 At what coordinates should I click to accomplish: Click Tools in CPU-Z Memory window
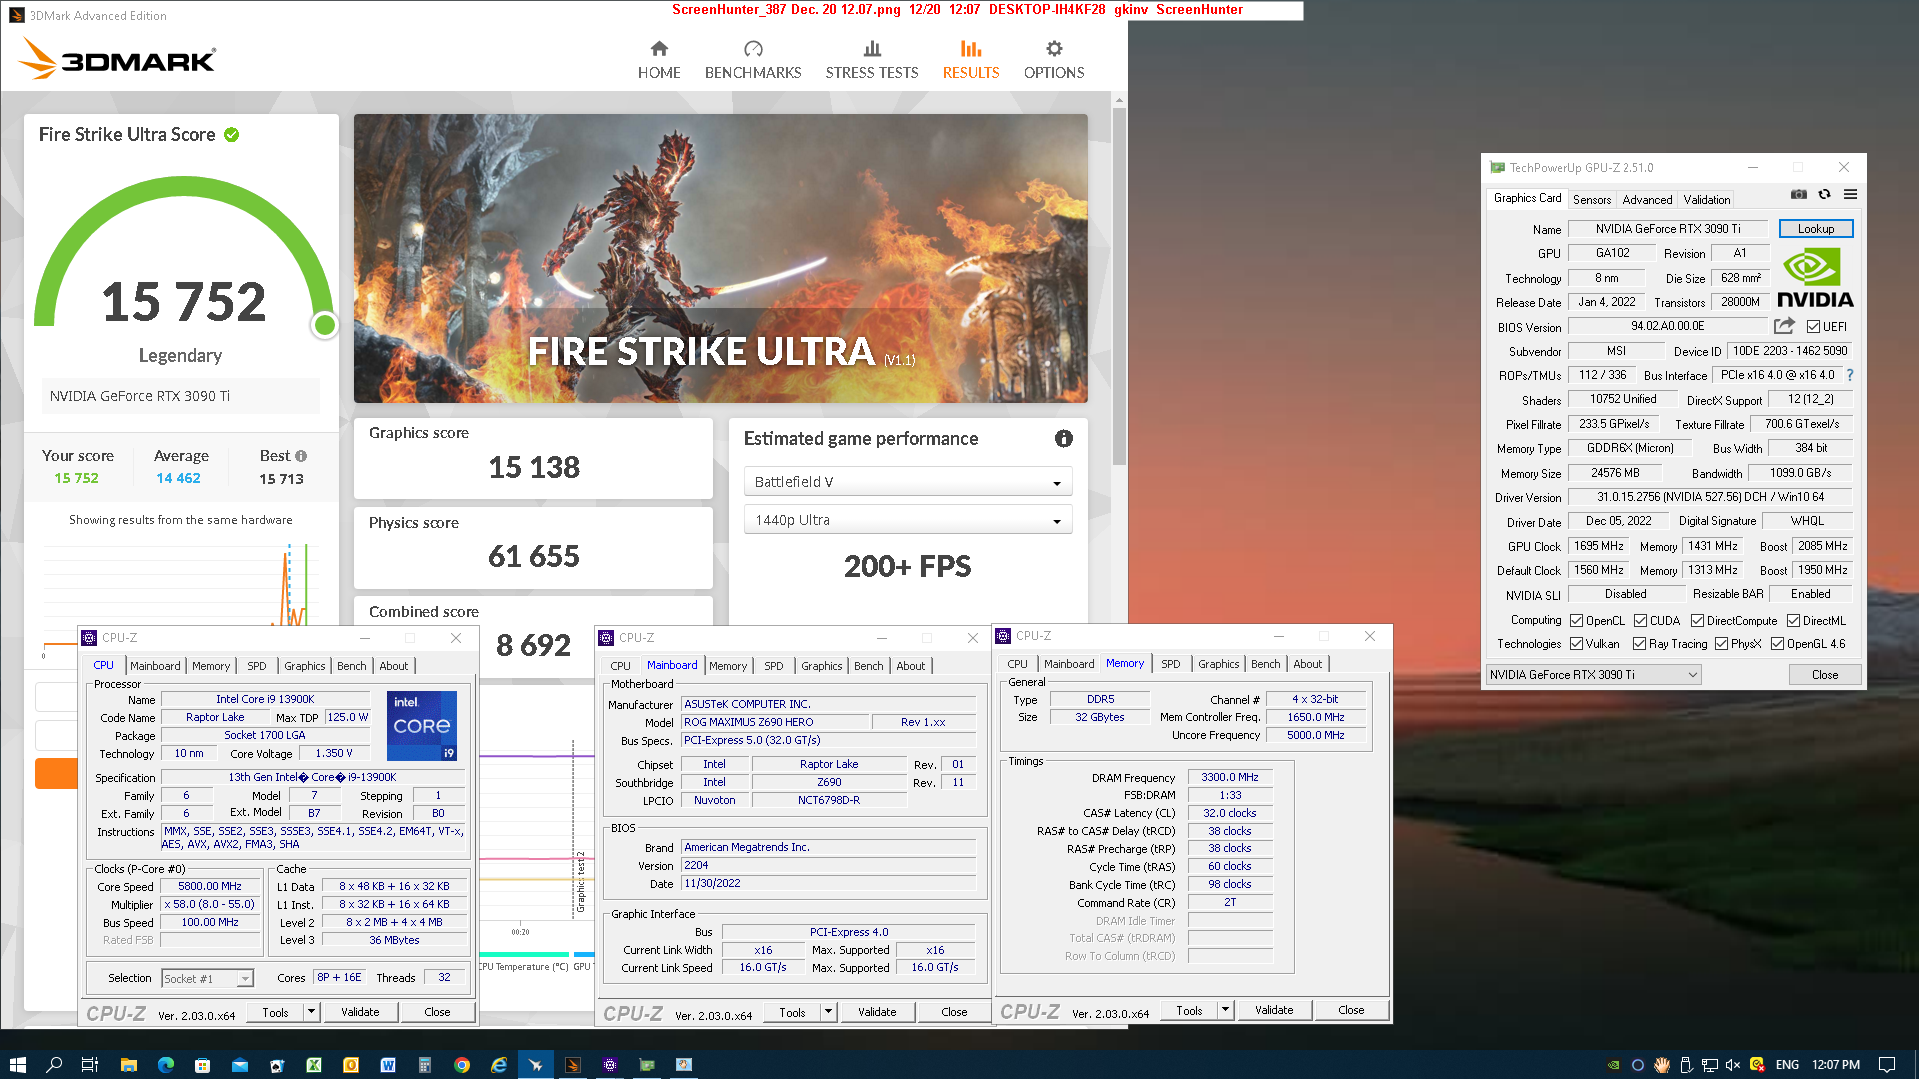click(x=1189, y=1010)
